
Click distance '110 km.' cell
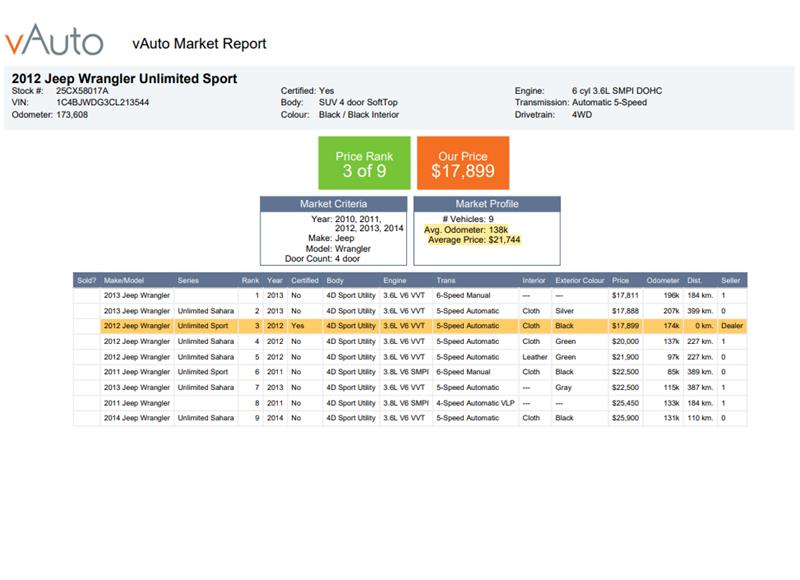699,418
